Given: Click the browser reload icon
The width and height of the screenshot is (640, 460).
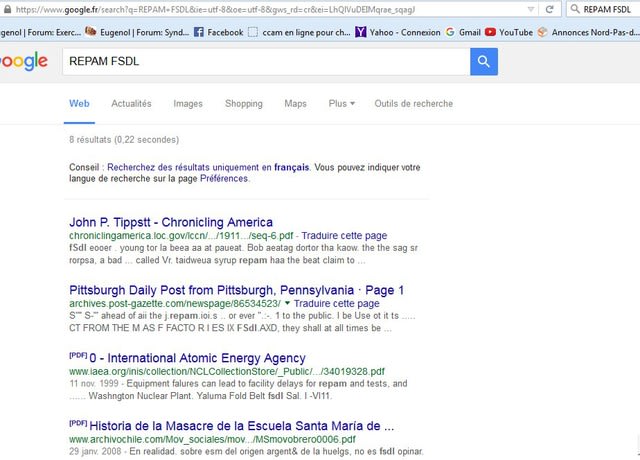Looking at the screenshot, I should 551,9.
